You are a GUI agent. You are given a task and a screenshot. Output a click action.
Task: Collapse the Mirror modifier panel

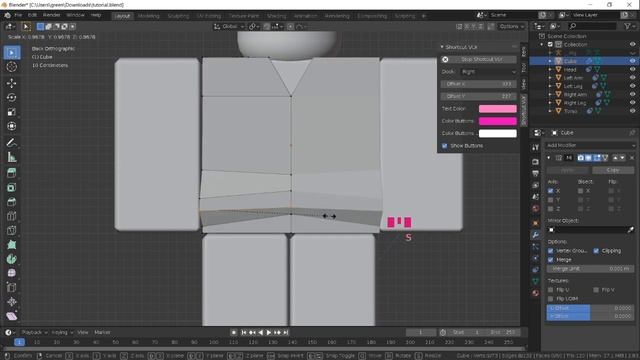pos(549,158)
